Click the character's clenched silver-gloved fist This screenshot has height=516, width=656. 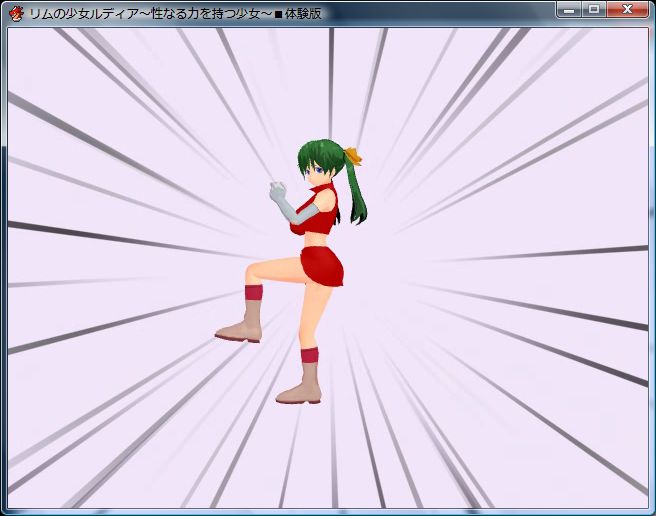[x=275, y=191]
